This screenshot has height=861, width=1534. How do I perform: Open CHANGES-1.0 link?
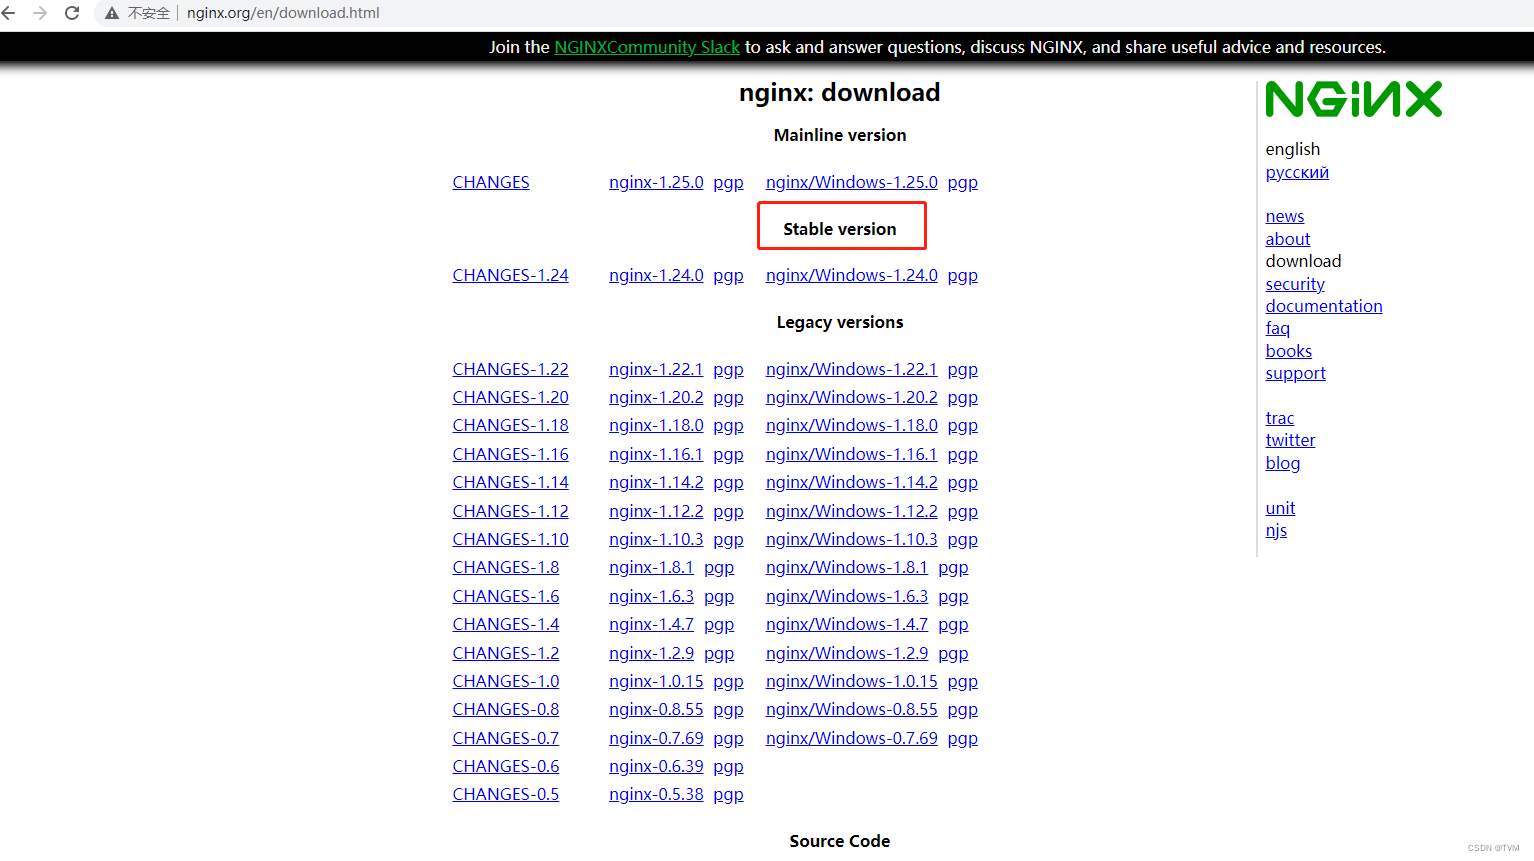(505, 681)
